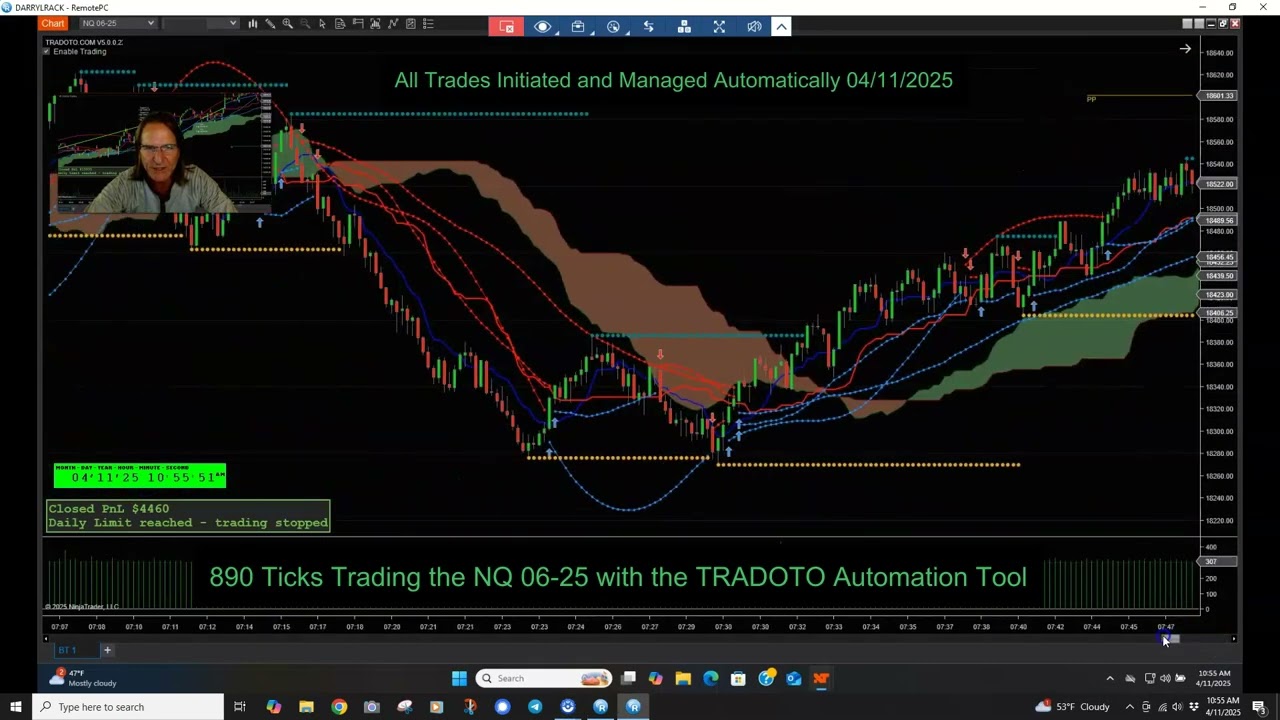
Task: Open local clock 10:55 AM 4/11/2025
Action: (x=1221, y=707)
